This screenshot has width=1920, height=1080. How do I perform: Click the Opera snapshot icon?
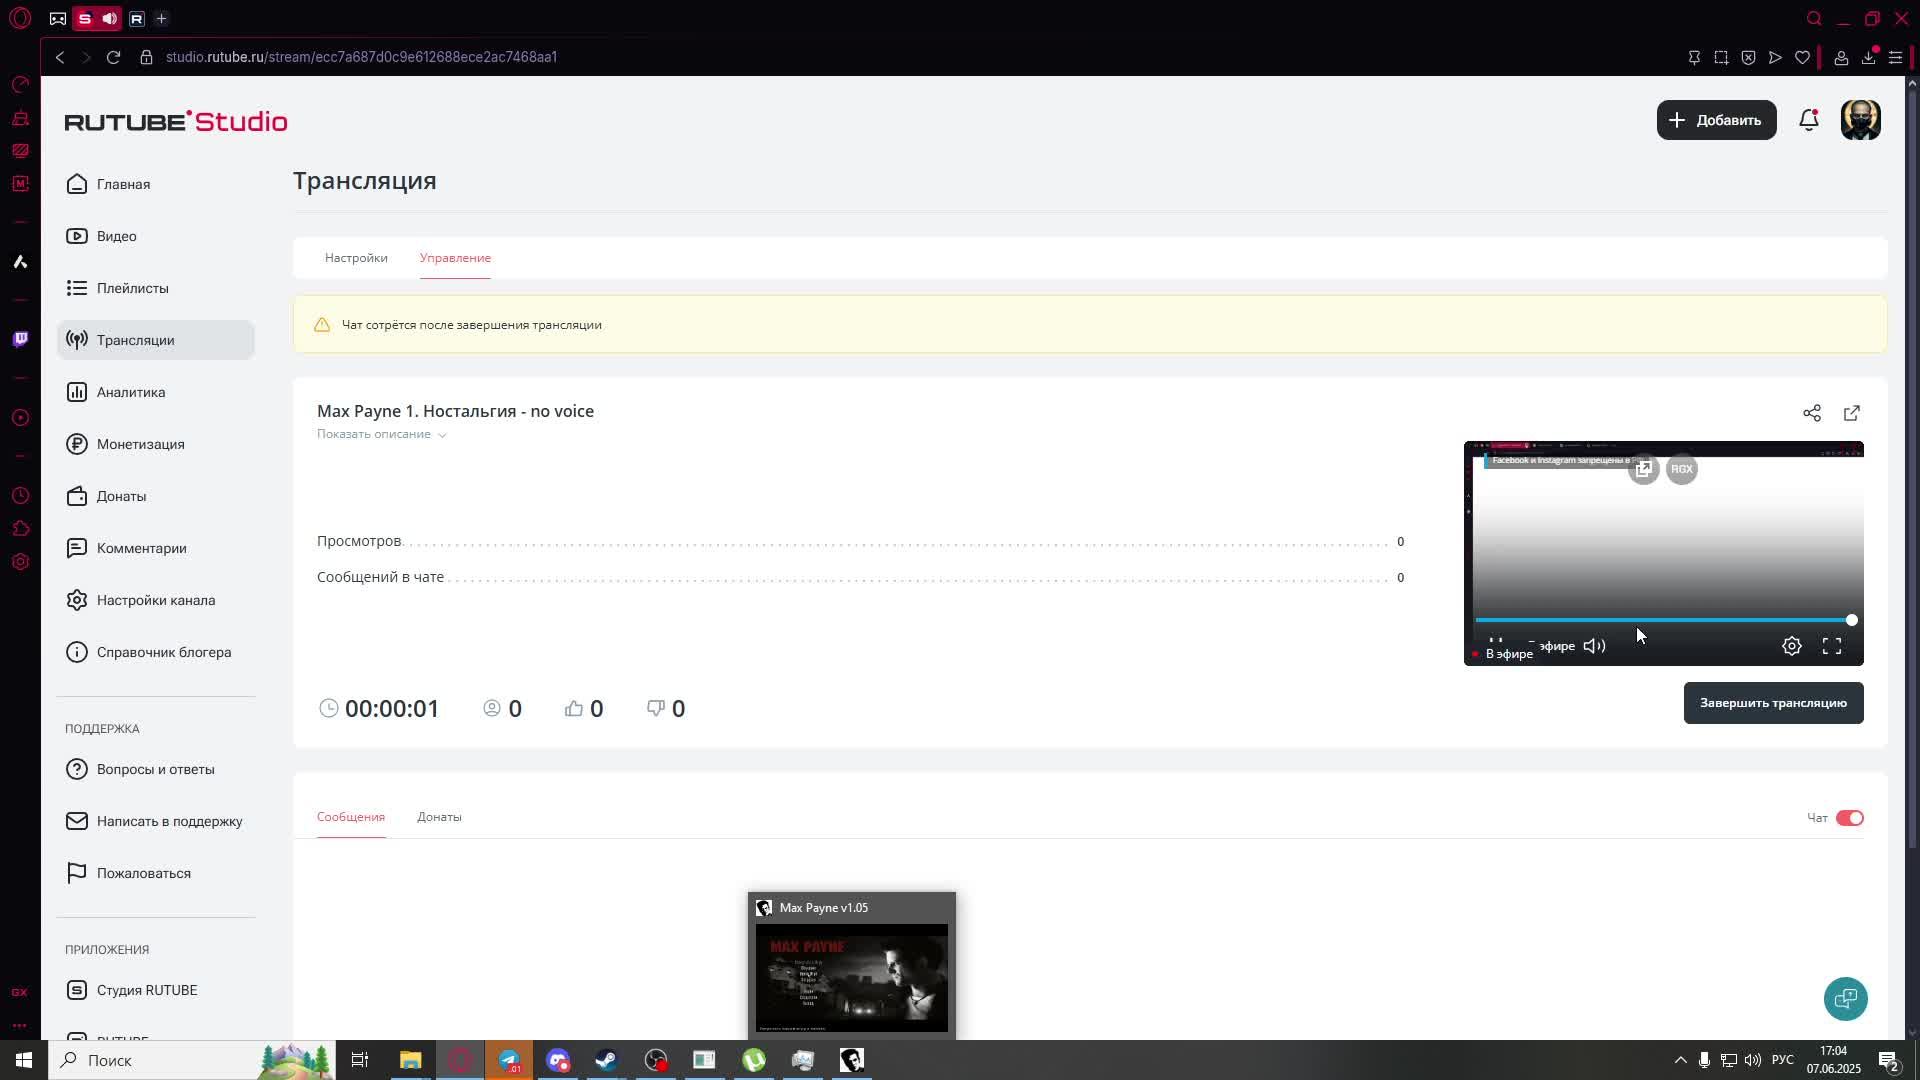click(x=1721, y=57)
